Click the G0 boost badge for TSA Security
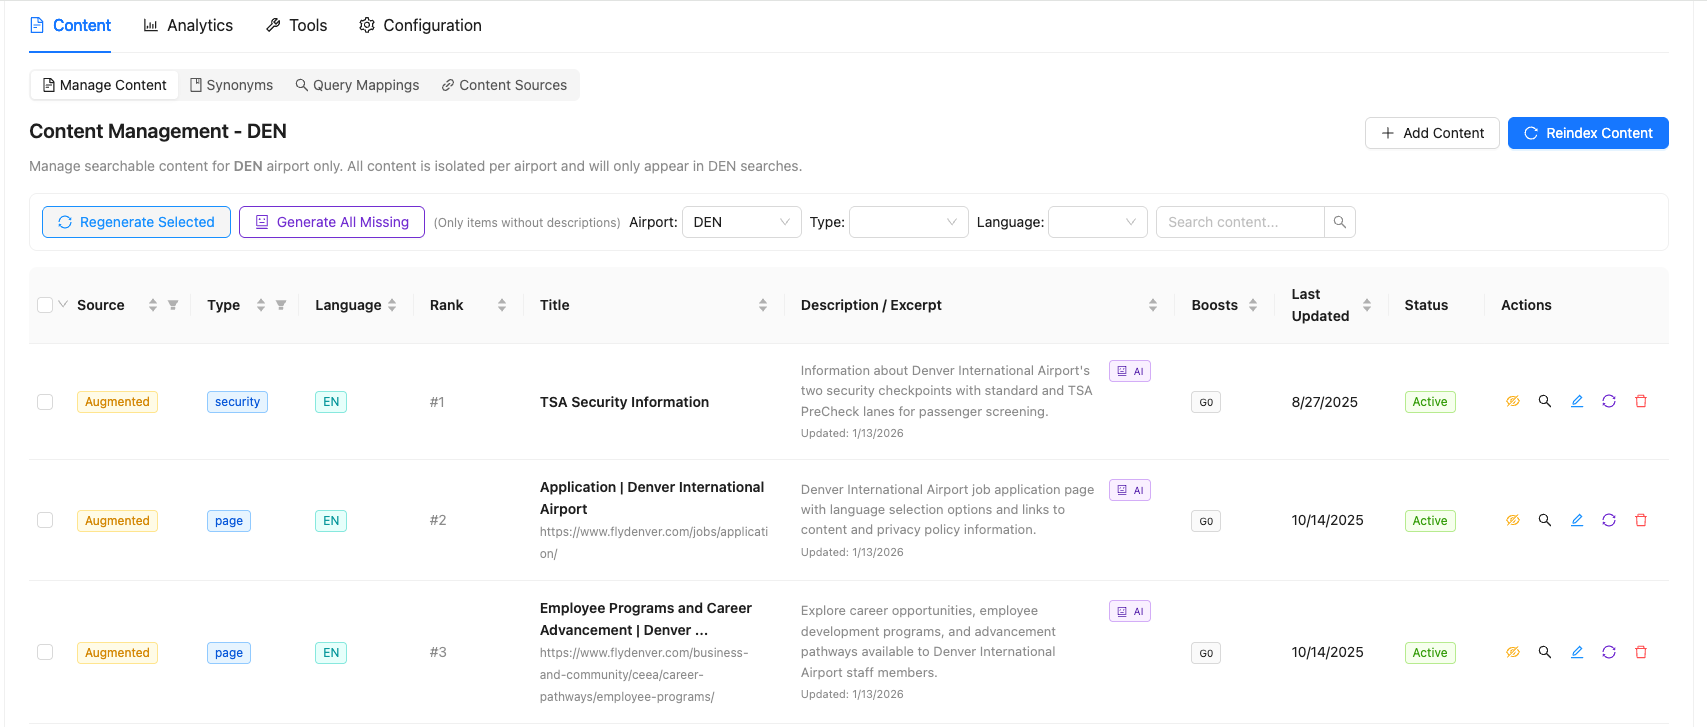Viewport: 1707px width, 727px height. (1206, 402)
